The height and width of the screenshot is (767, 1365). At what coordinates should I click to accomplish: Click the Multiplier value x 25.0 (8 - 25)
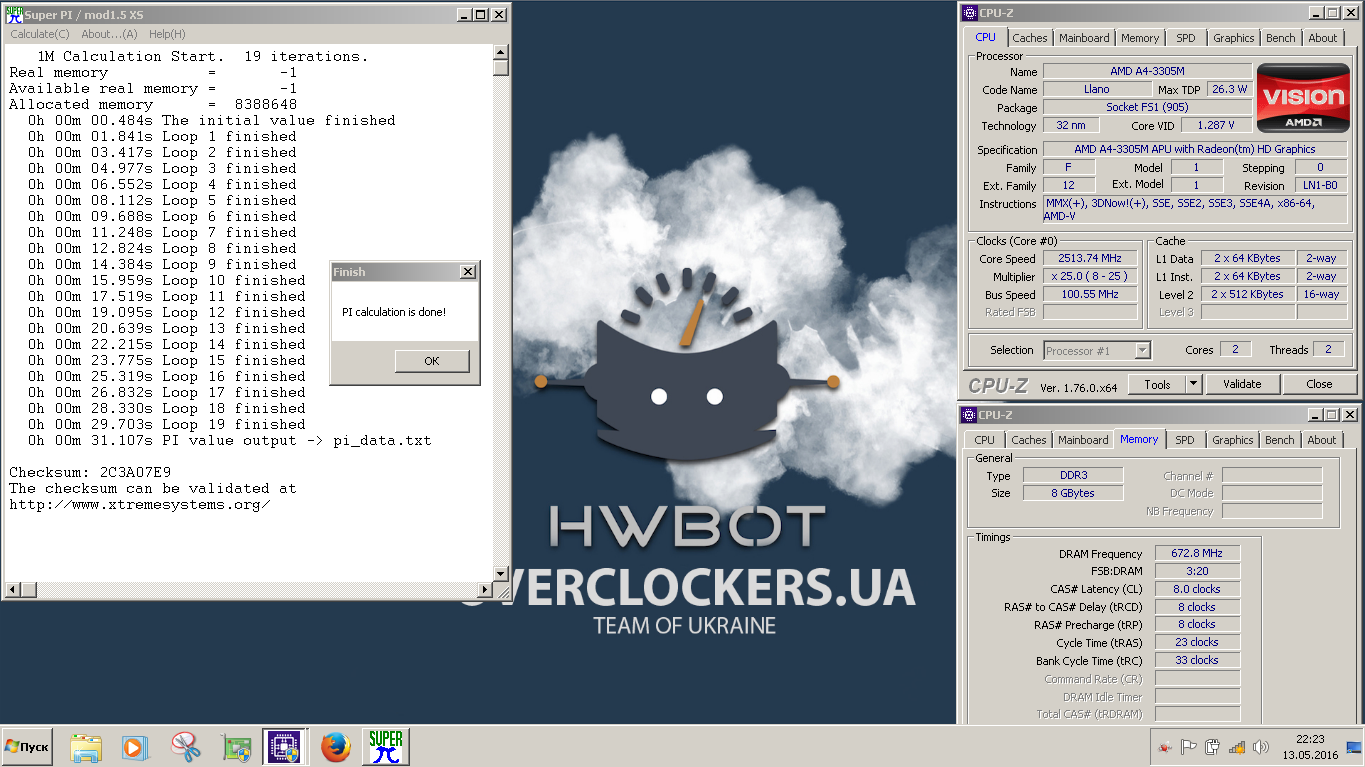(1090, 277)
